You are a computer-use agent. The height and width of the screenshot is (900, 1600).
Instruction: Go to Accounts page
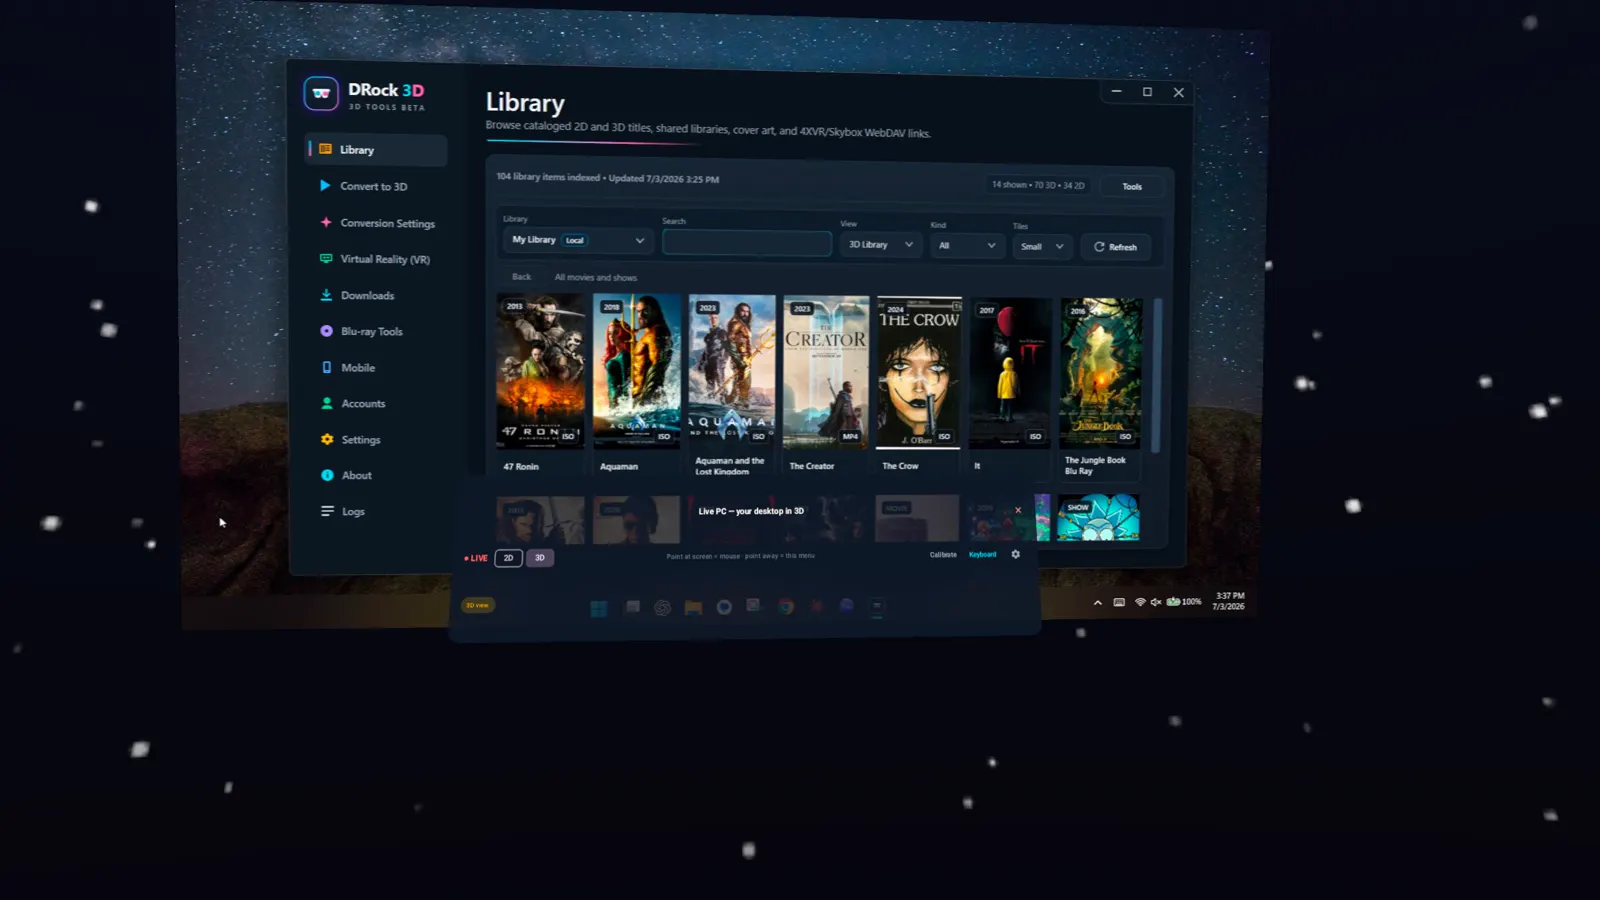(363, 403)
